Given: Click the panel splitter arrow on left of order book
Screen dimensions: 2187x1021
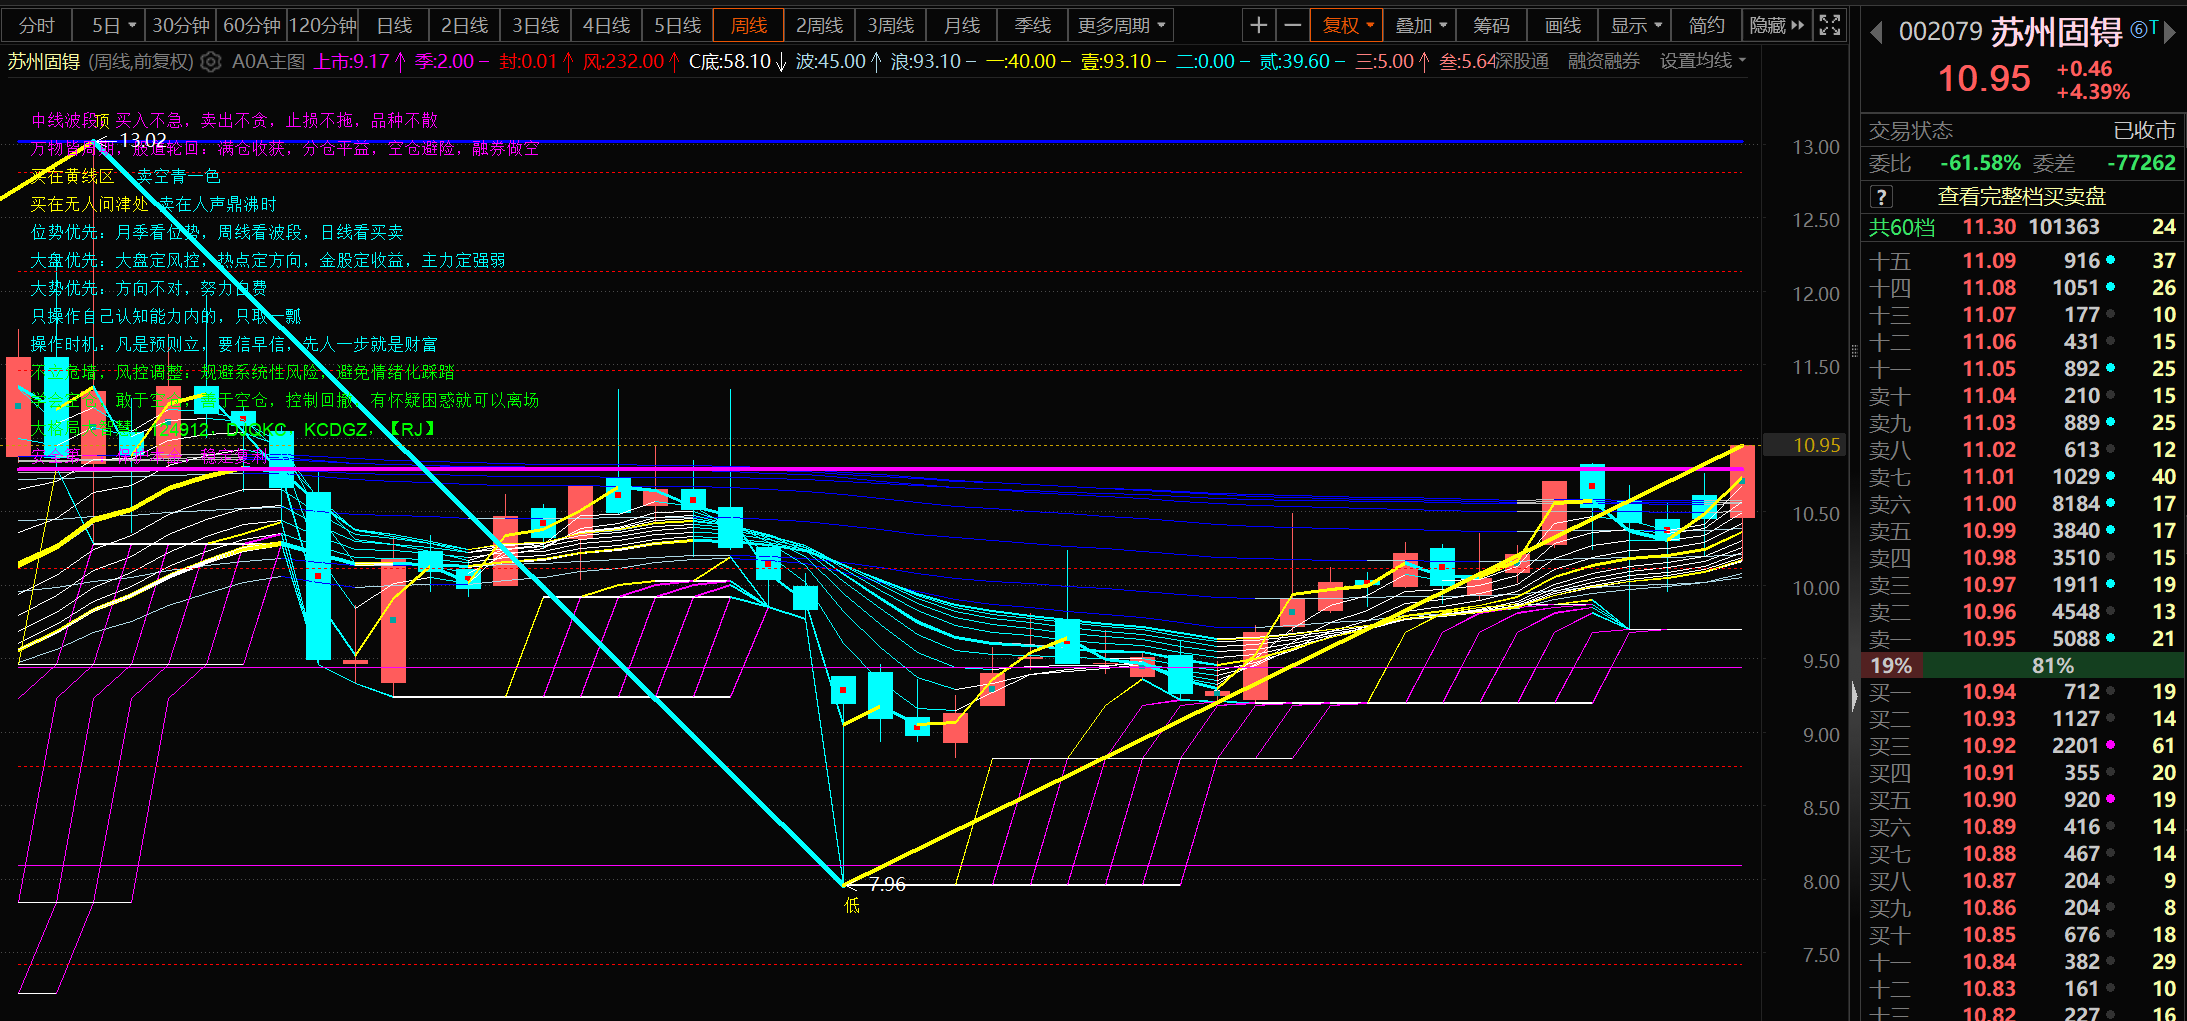Looking at the screenshot, I should [x=1854, y=695].
